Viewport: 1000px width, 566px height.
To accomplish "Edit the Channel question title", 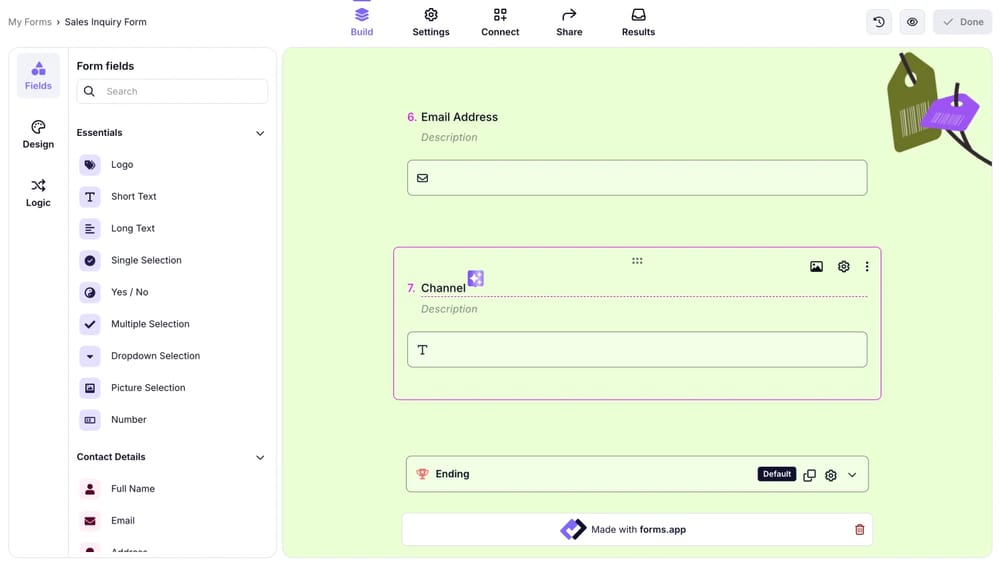I will [443, 288].
